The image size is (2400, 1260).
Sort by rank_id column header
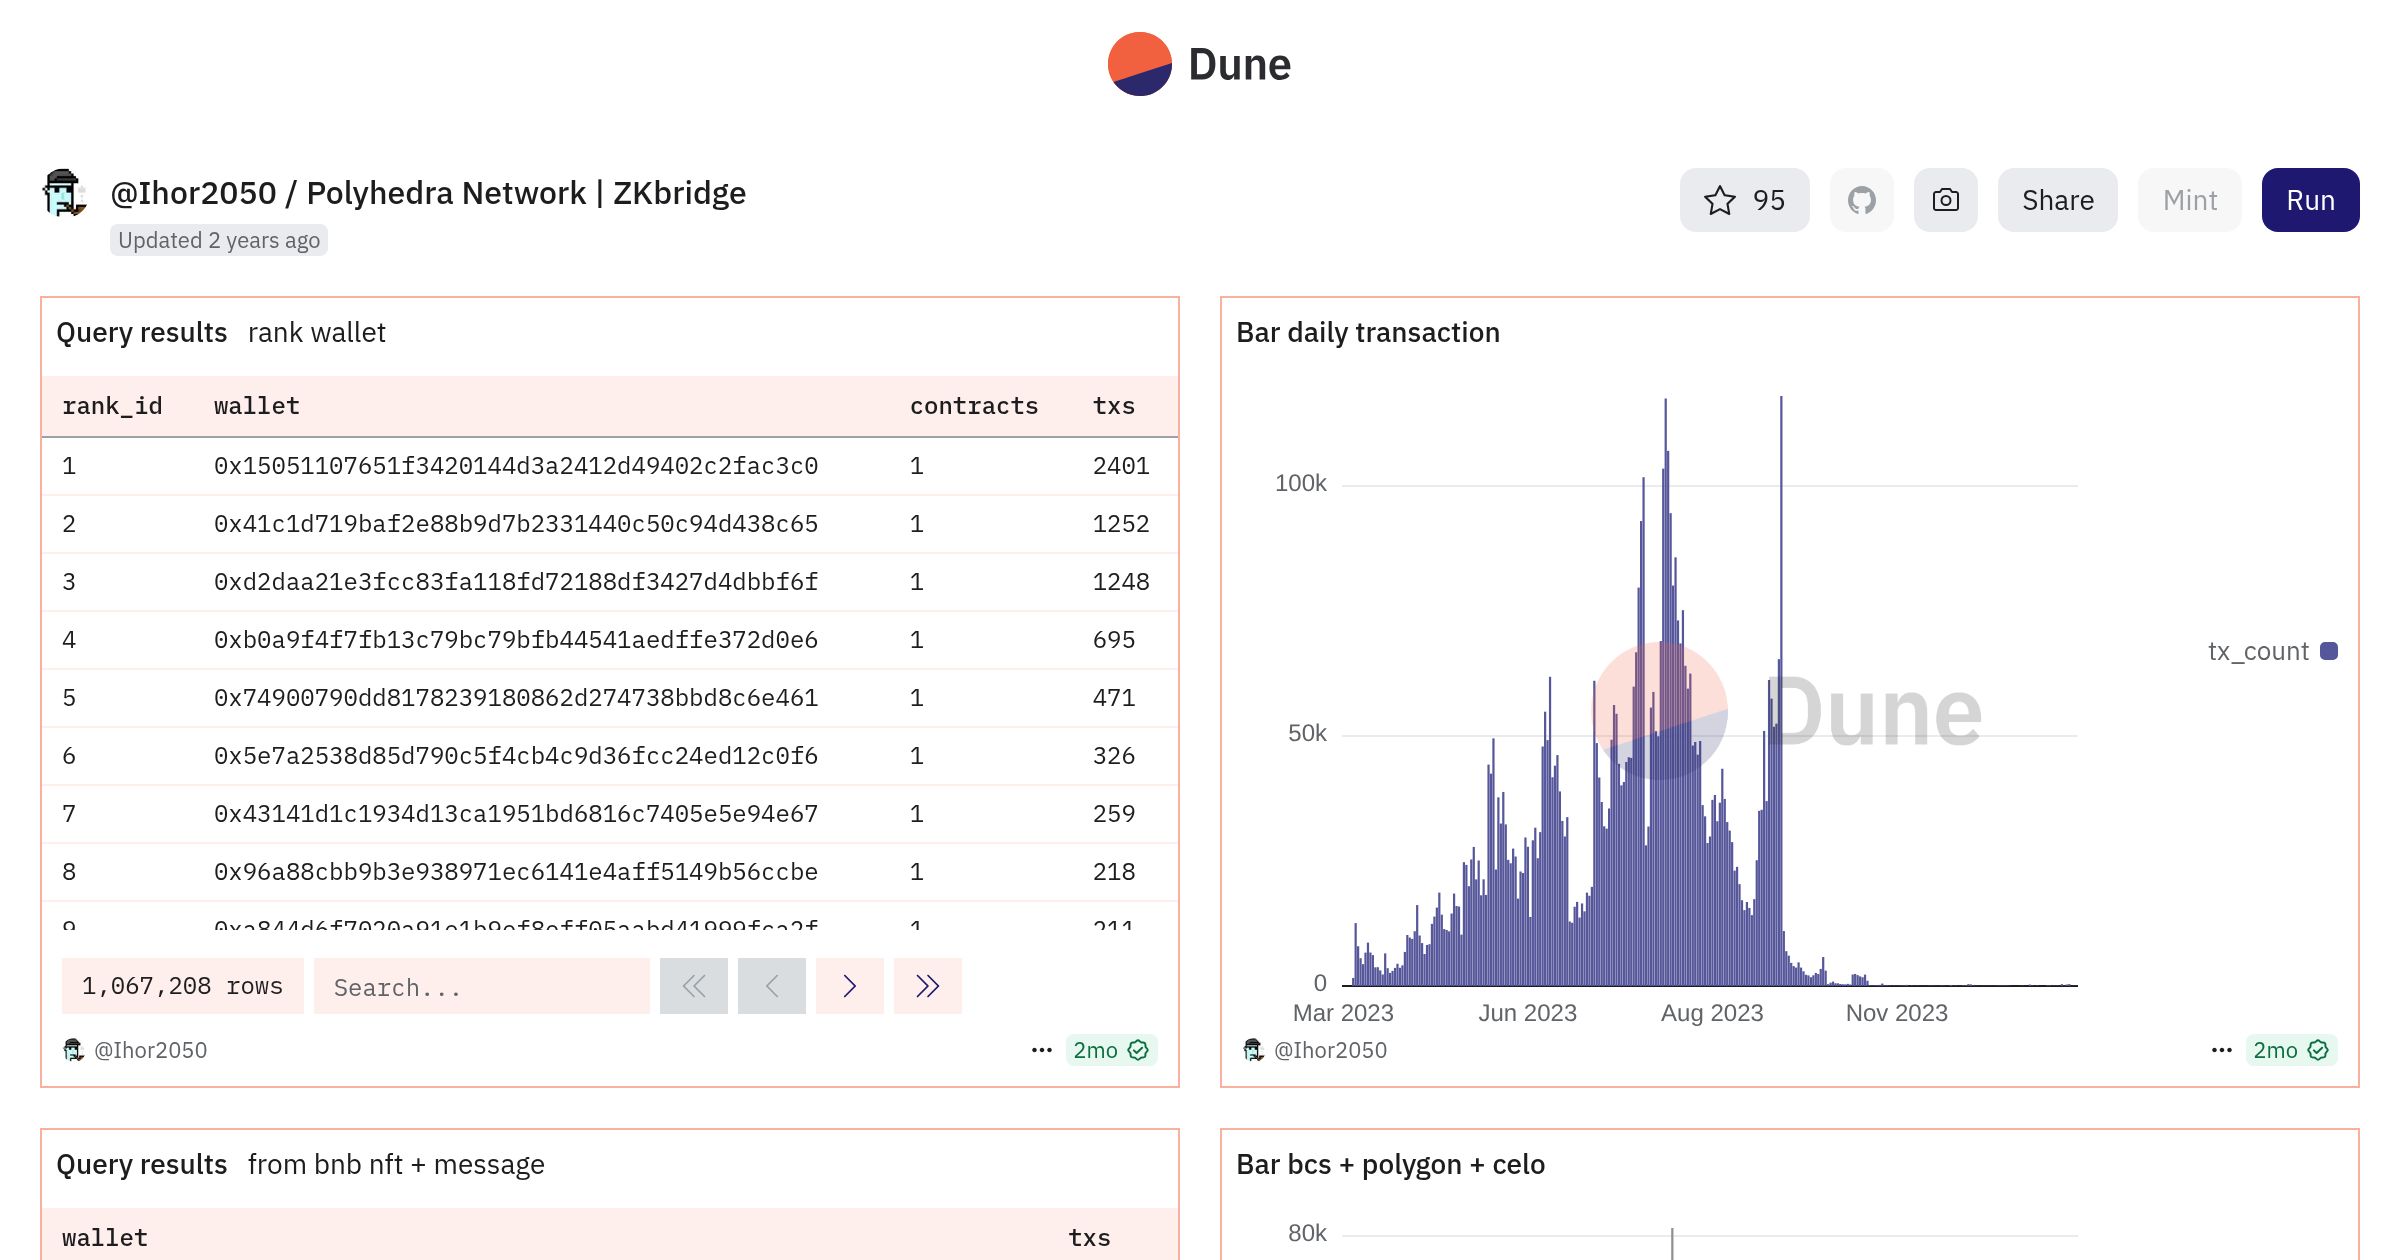click(112, 406)
